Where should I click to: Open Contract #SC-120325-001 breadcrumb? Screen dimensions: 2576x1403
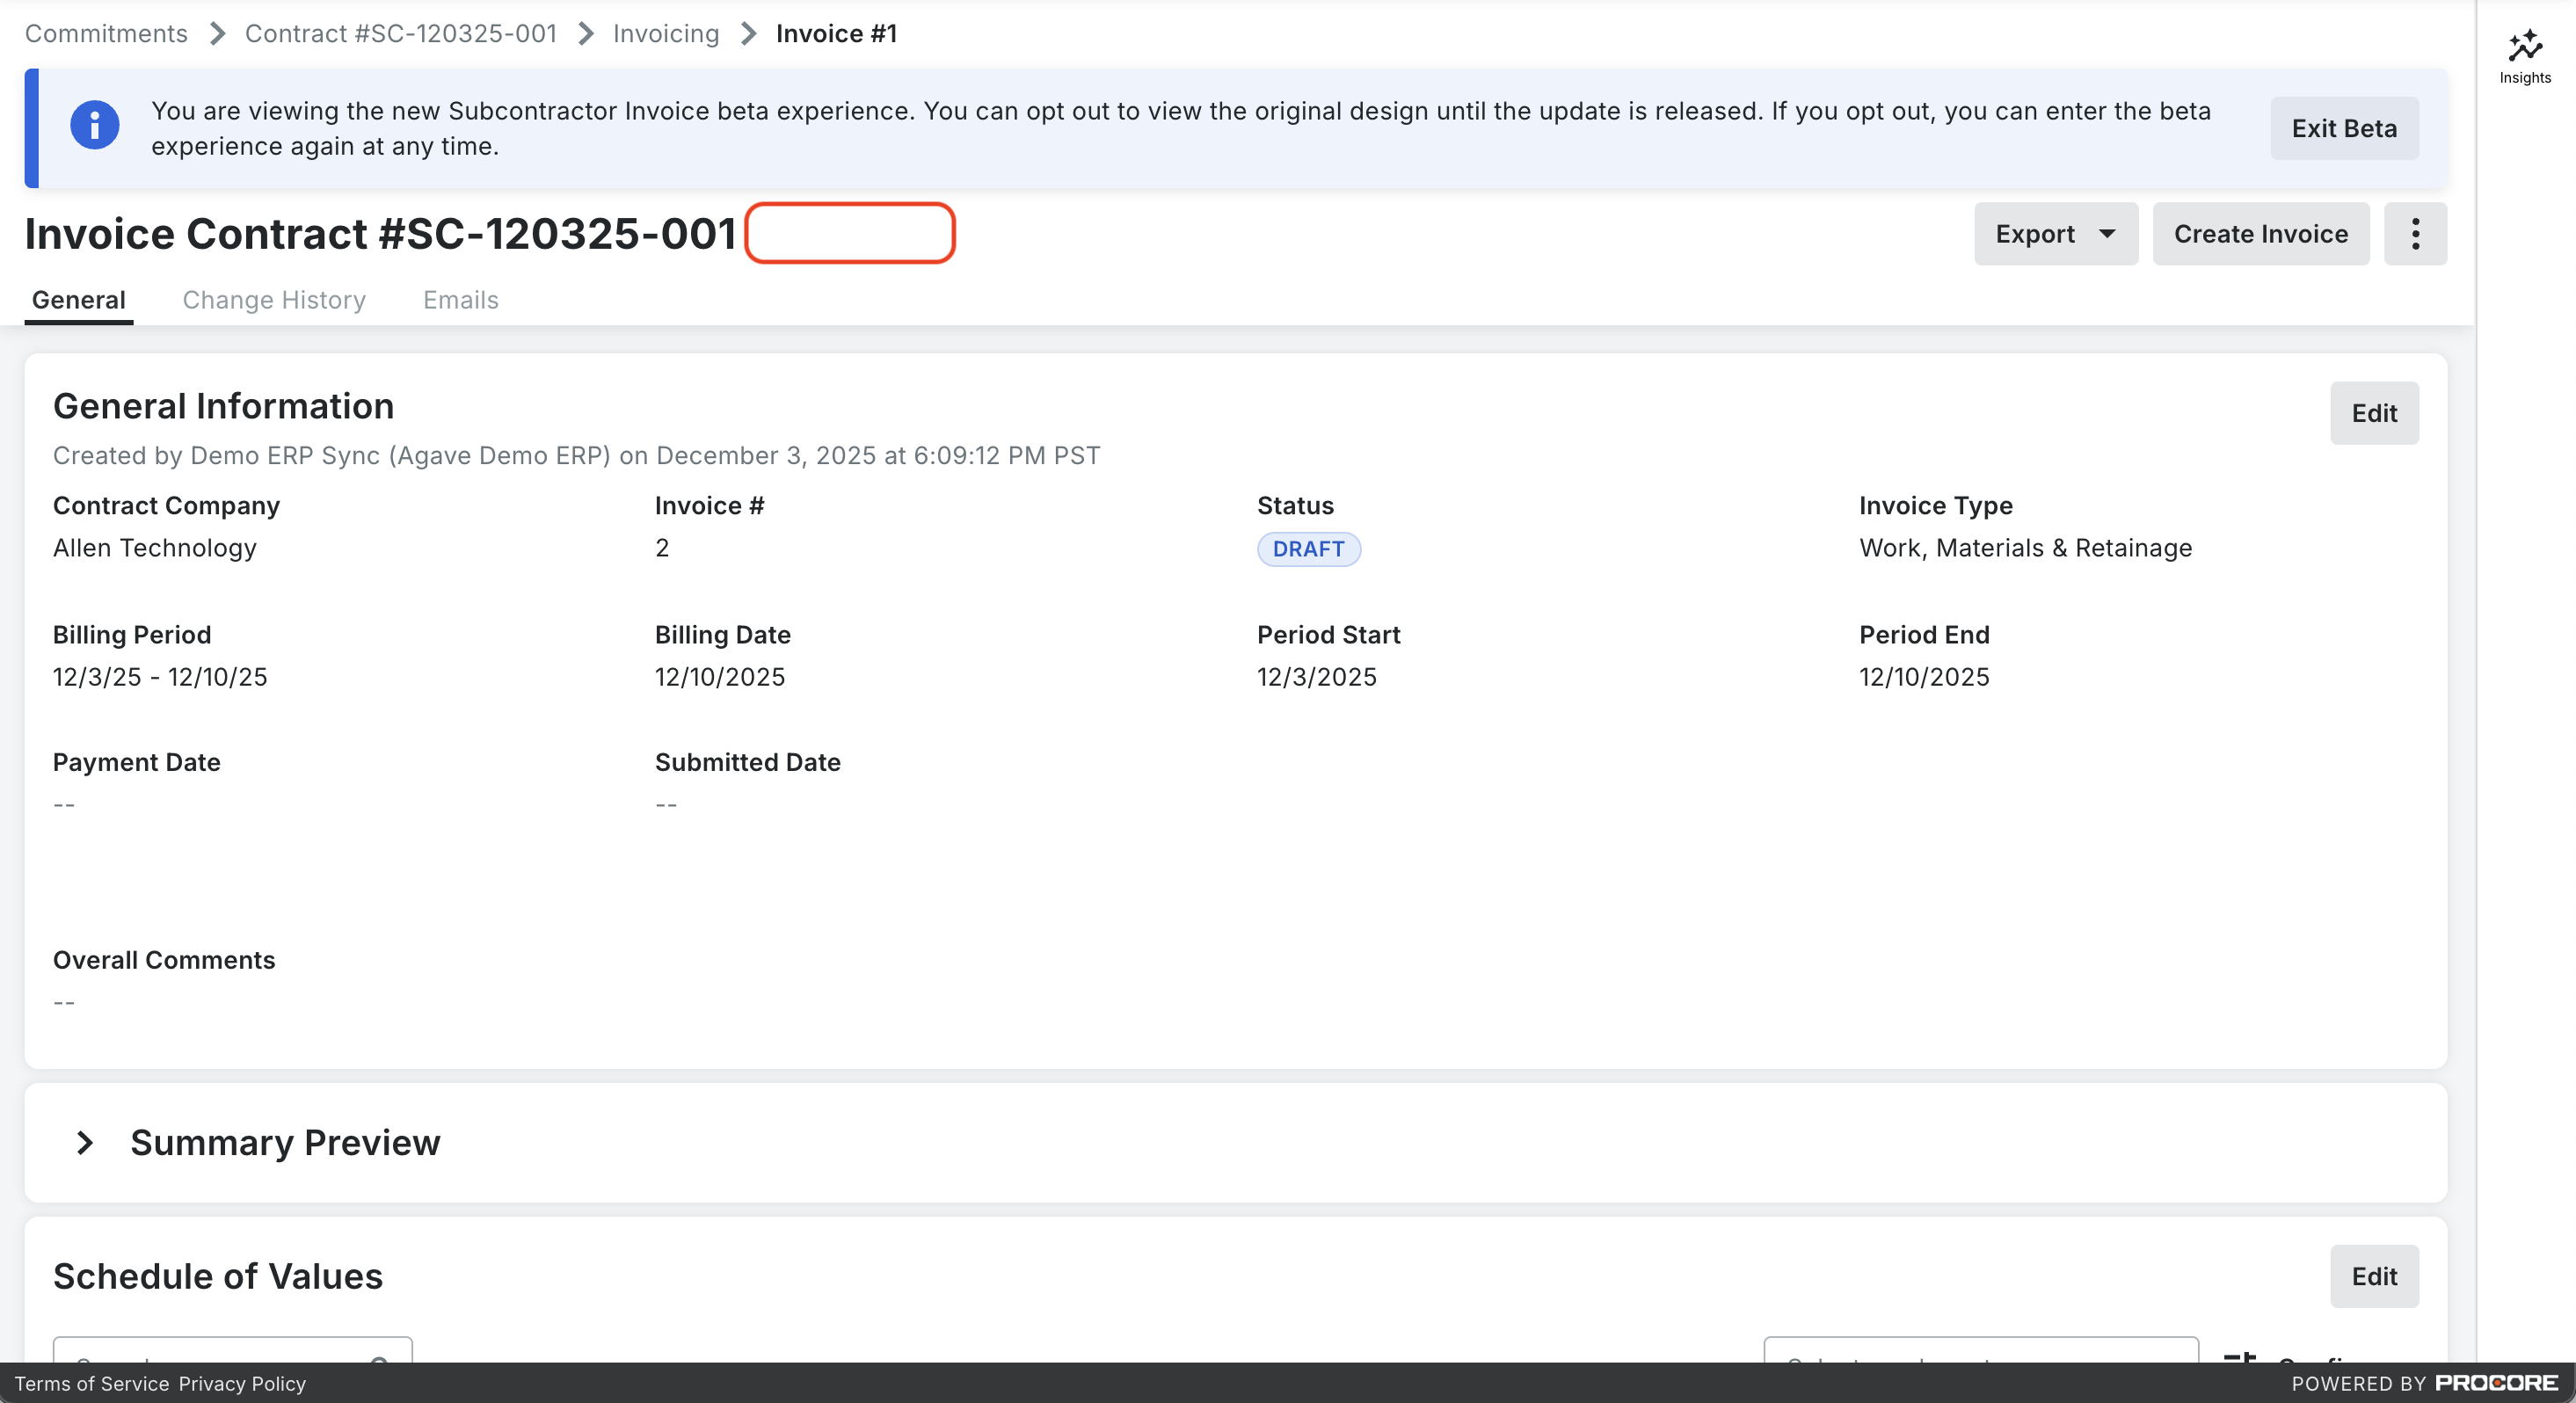point(400,34)
